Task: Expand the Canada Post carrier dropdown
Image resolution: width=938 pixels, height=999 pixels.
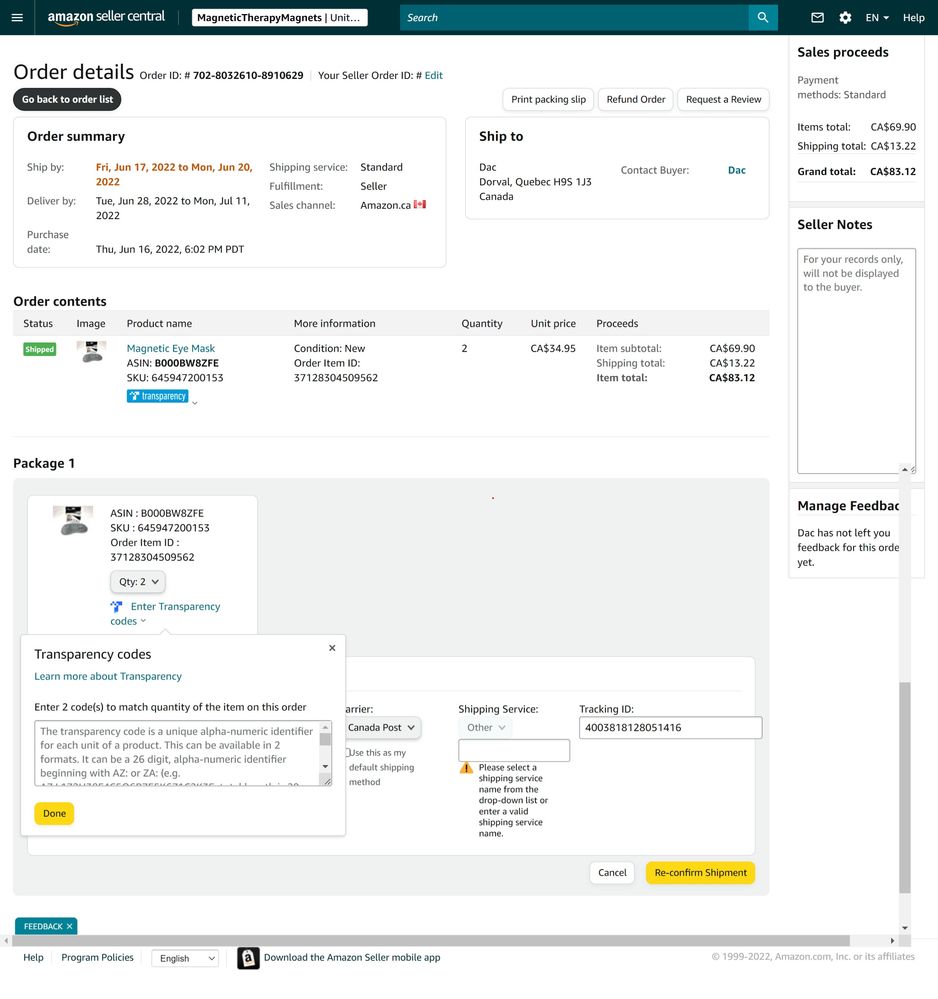Action: (x=381, y=728)
